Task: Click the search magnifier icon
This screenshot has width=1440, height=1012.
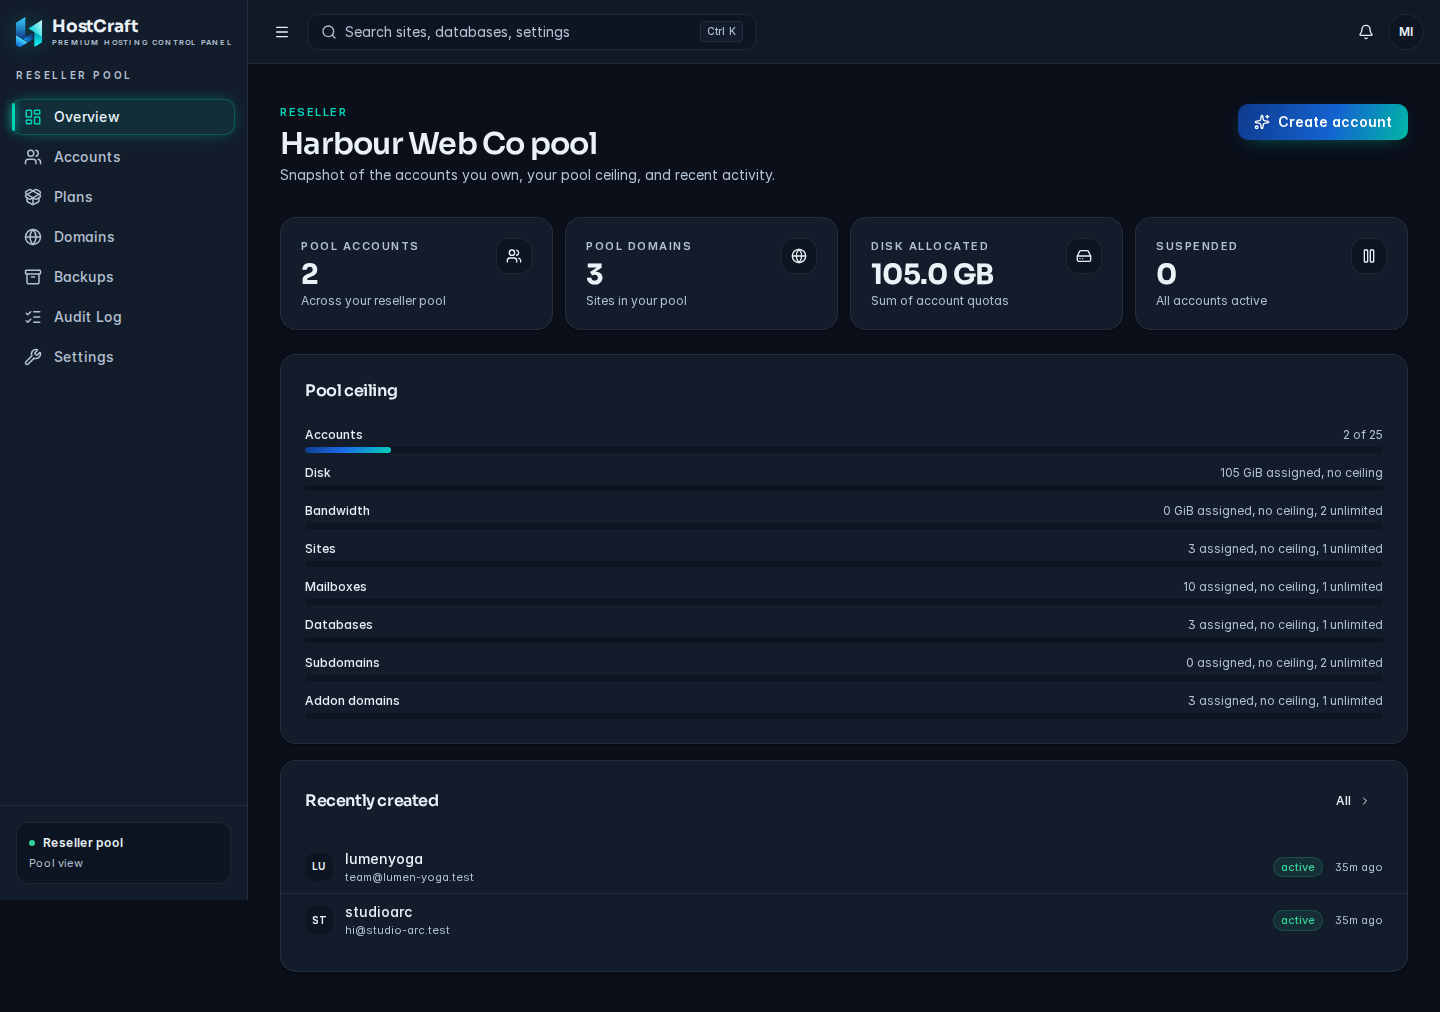Action: pos(329,32)
